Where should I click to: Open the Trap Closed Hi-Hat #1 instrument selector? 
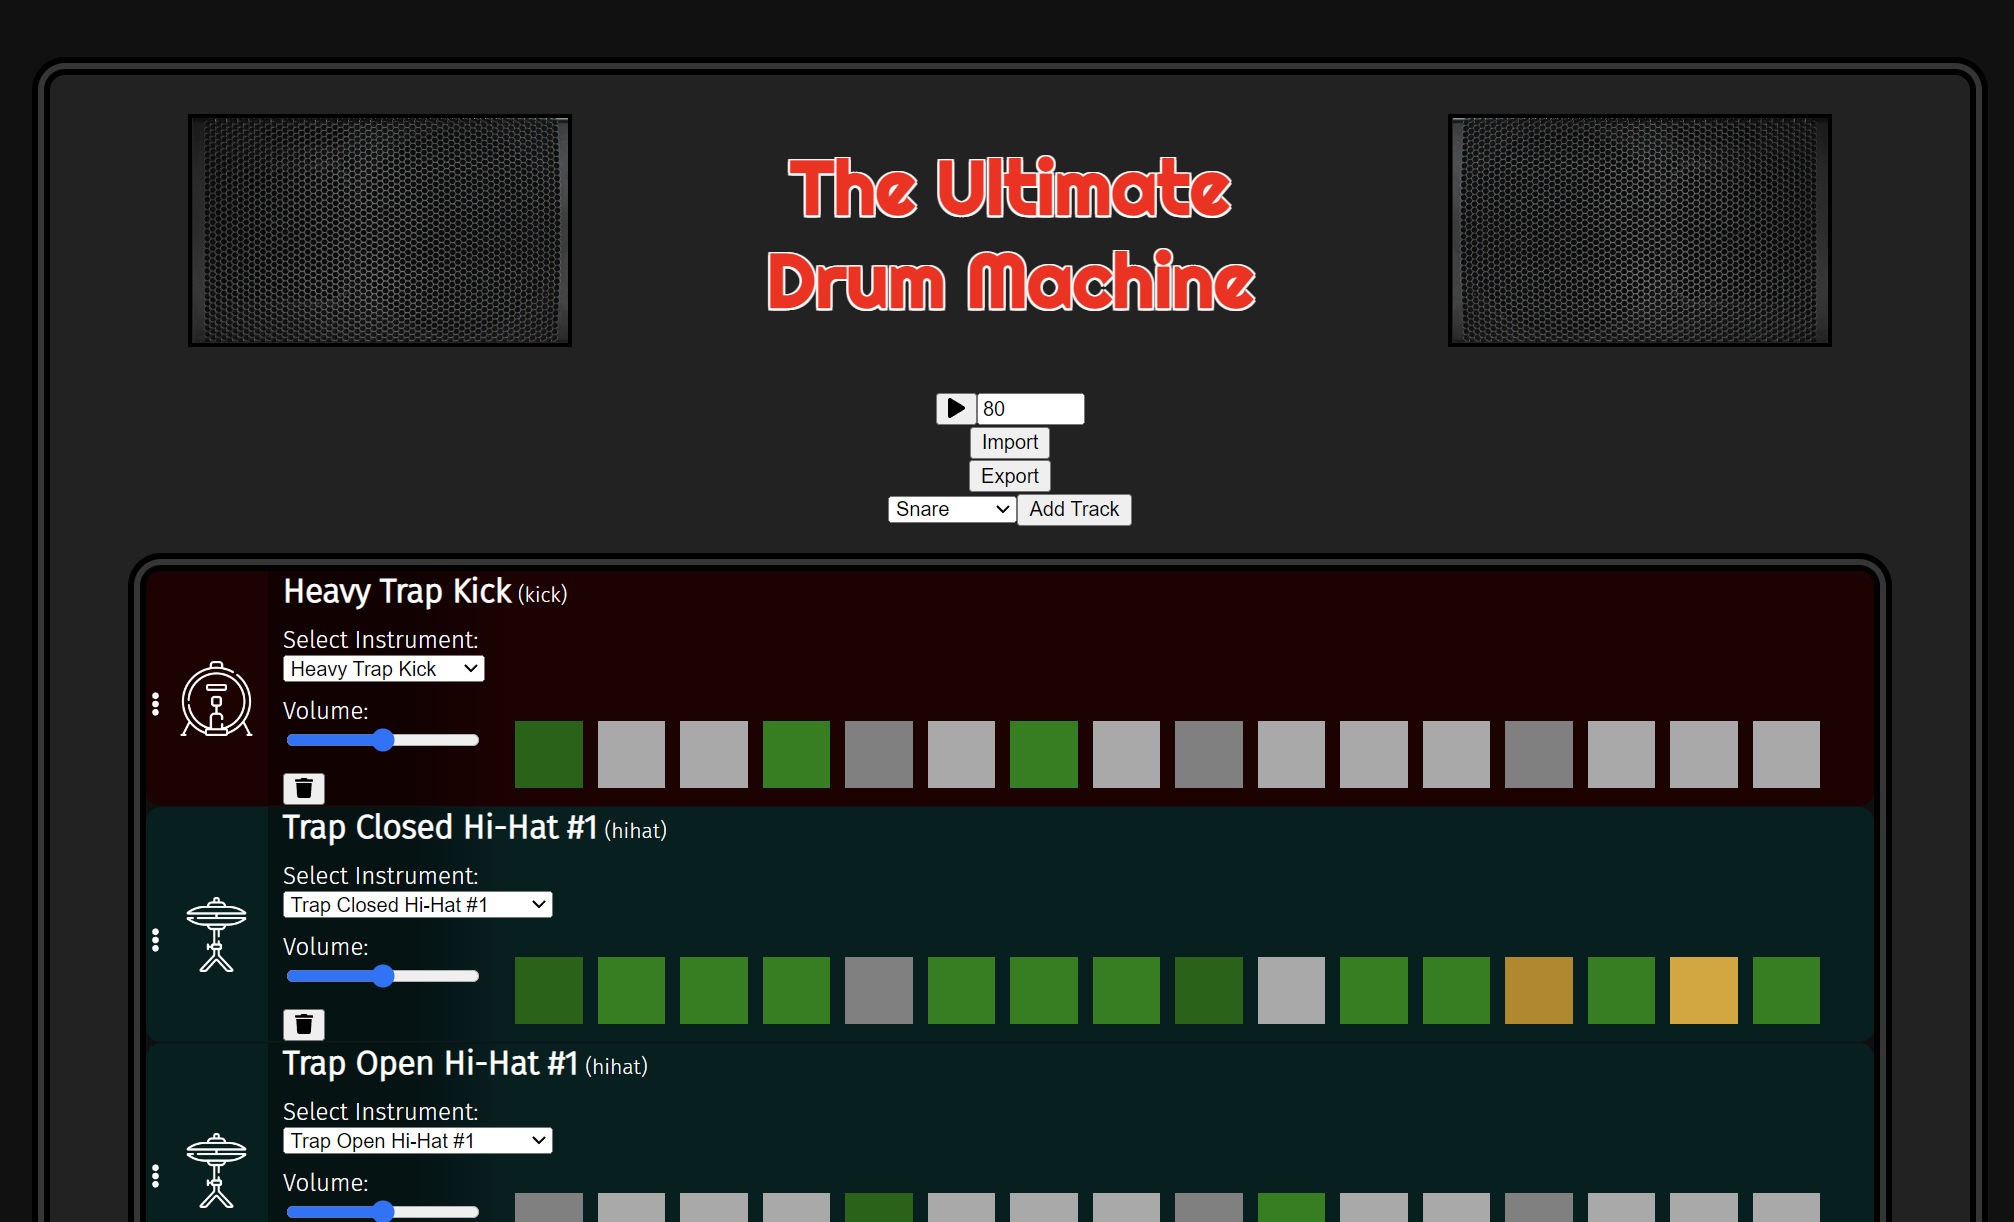(417, 904)
